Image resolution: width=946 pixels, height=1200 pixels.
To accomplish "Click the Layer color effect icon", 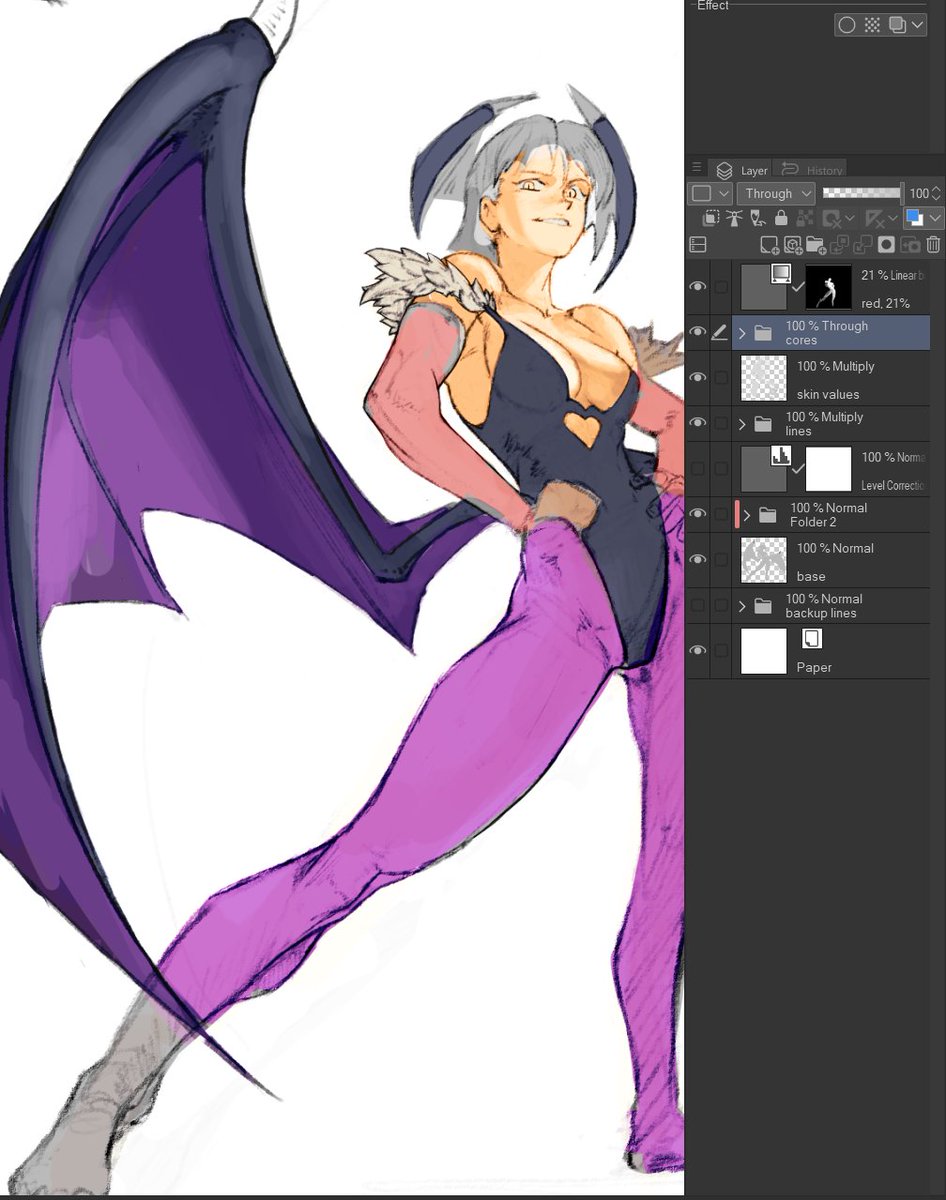I will (896, 25).
